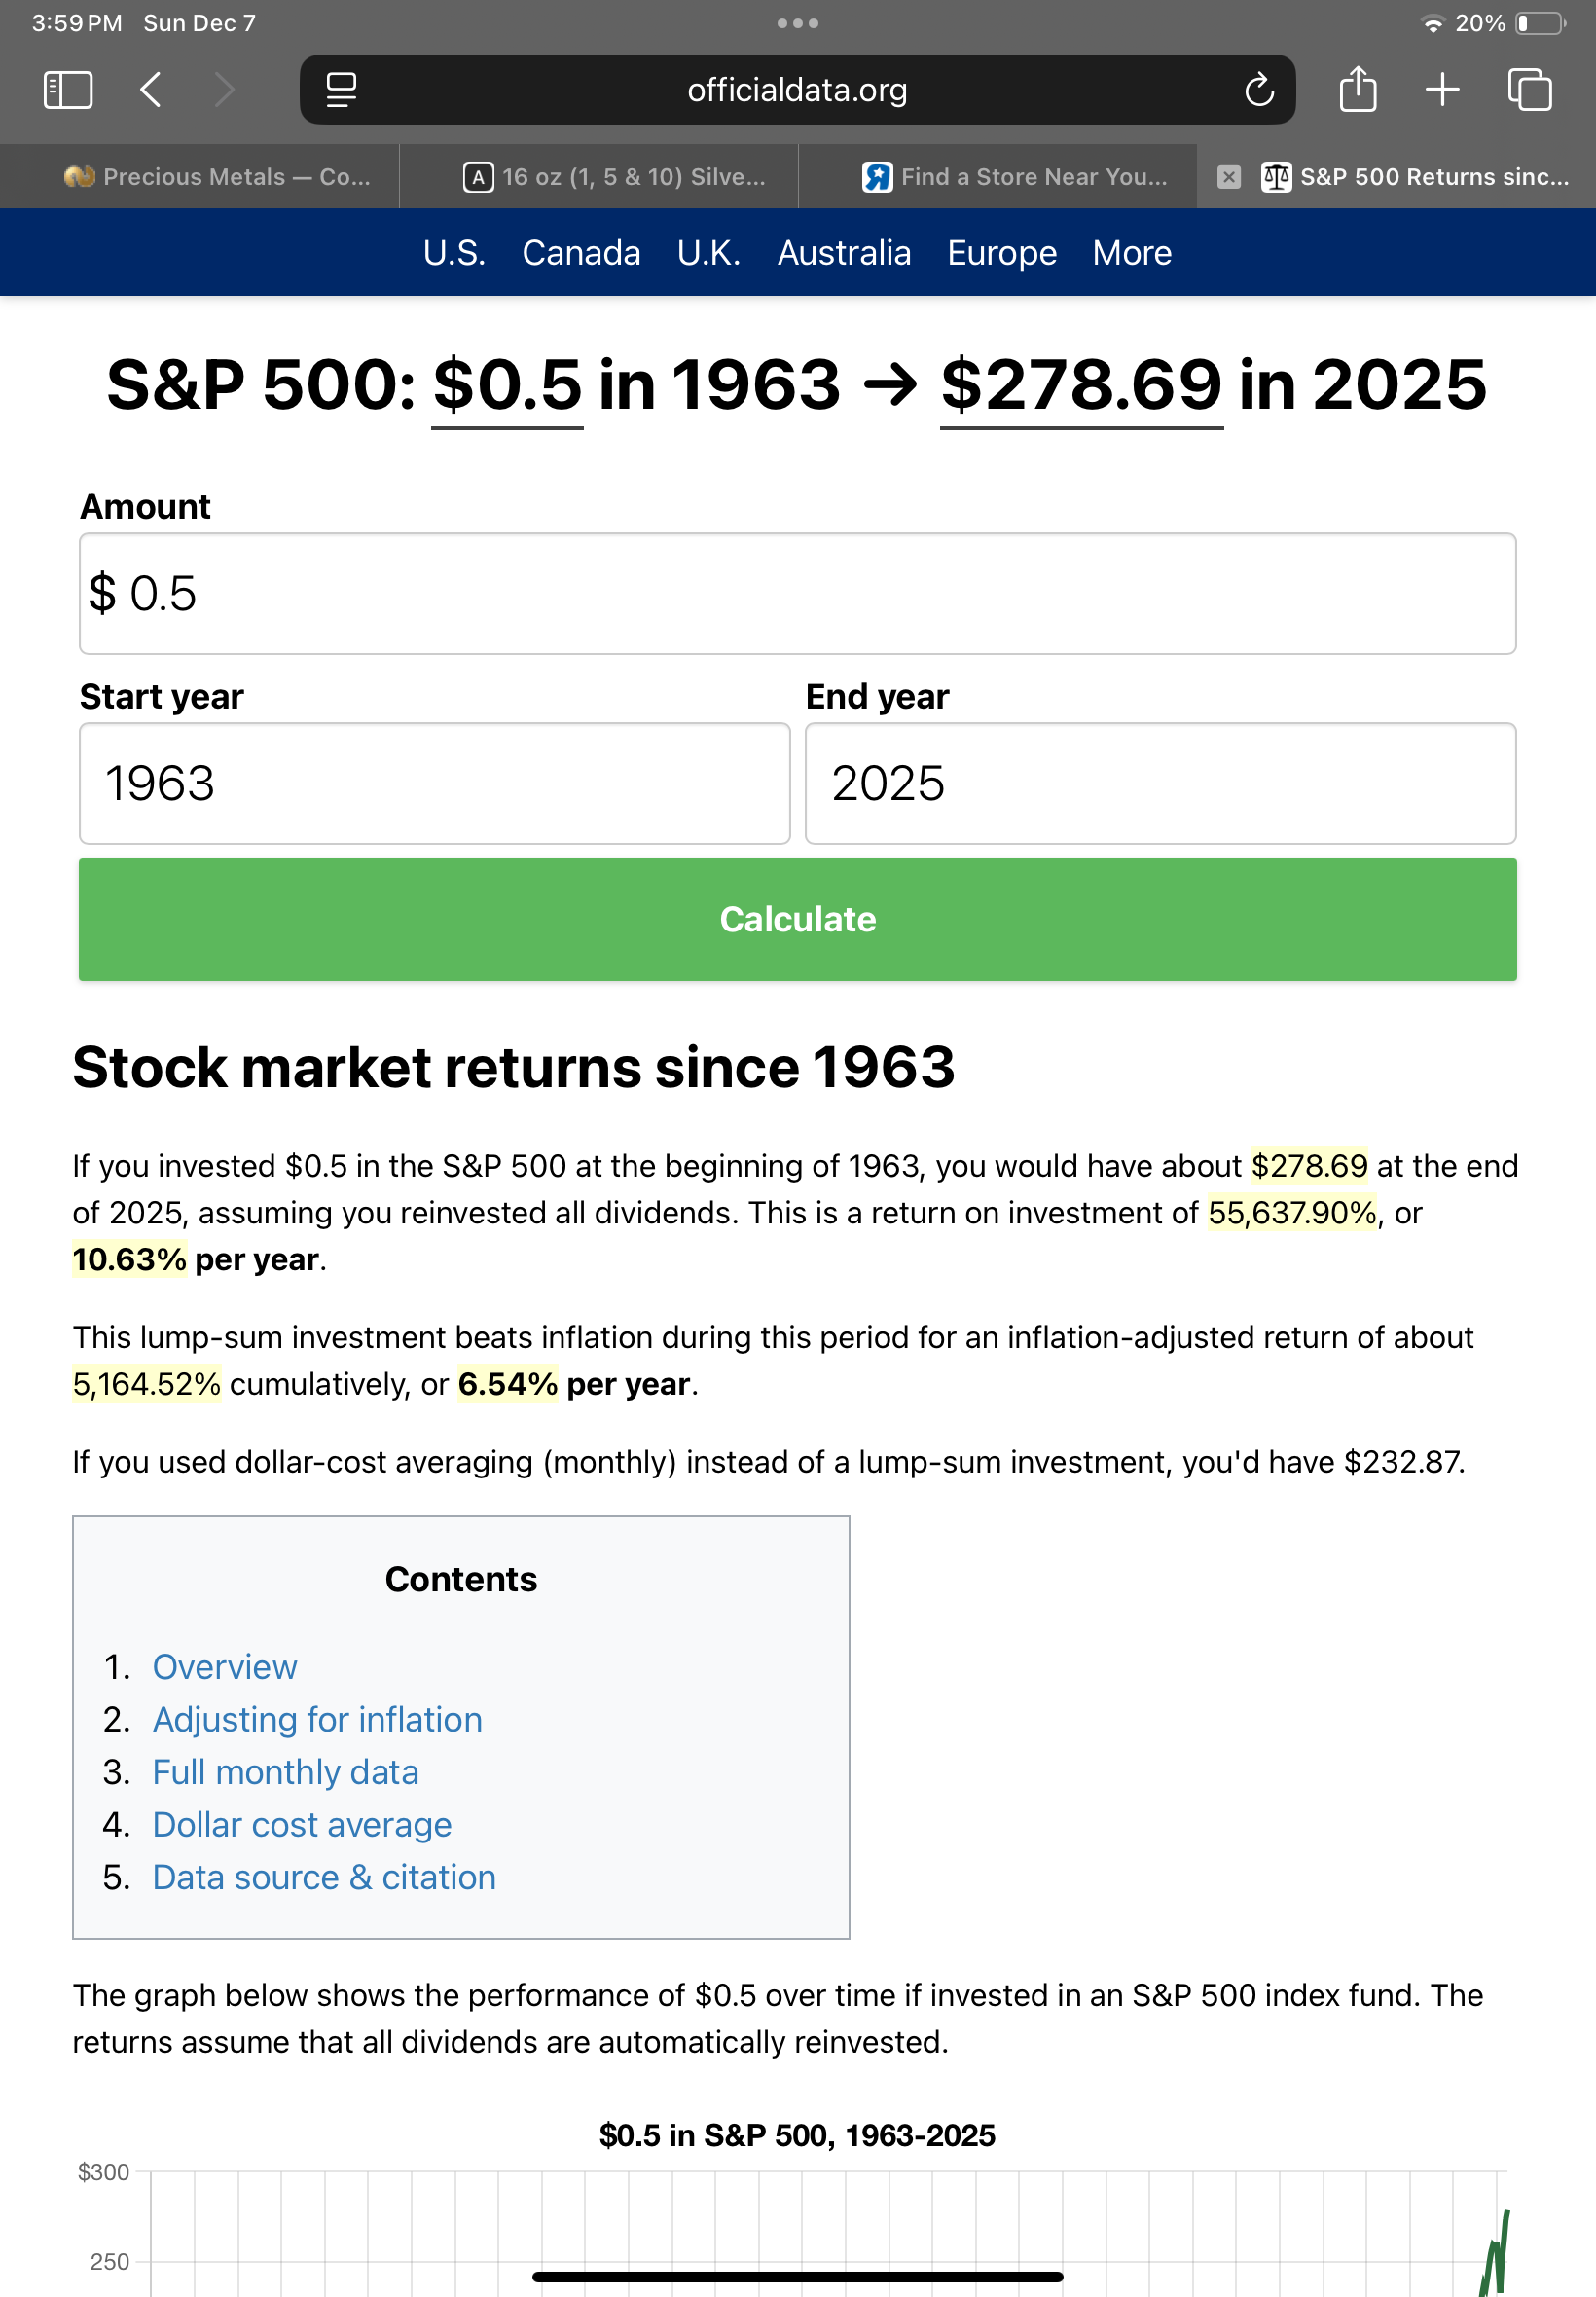The height and width of the screenshot is (2297, 1596).
Task: Select Europe in the navigation bar
Action: [x=1001, y=253]
